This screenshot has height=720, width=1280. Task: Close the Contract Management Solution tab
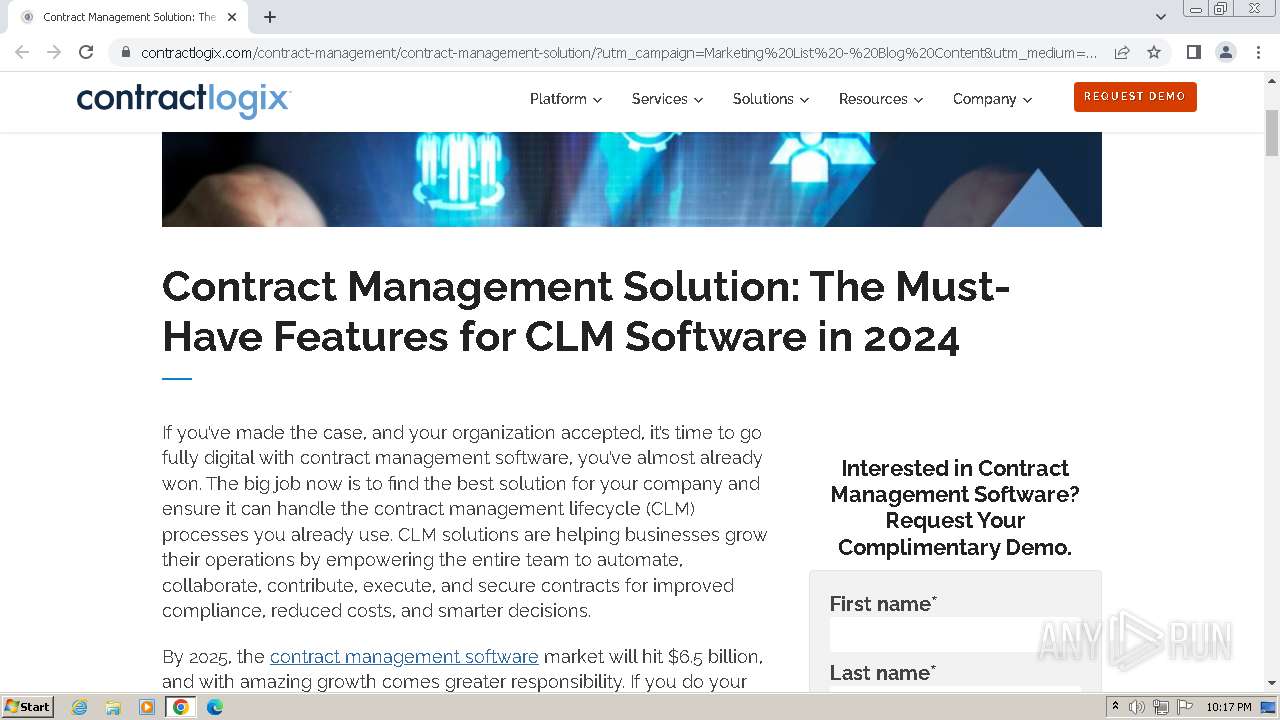click(x=232, y=17)
